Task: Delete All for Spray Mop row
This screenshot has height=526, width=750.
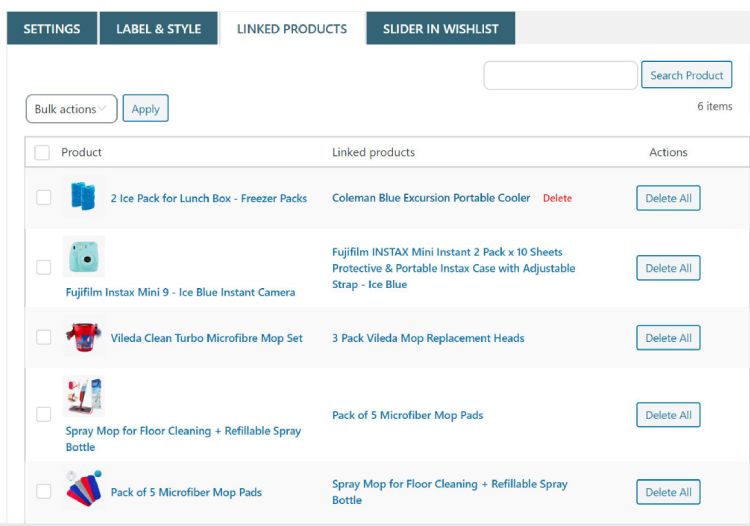Action: [x=668, y=415]
